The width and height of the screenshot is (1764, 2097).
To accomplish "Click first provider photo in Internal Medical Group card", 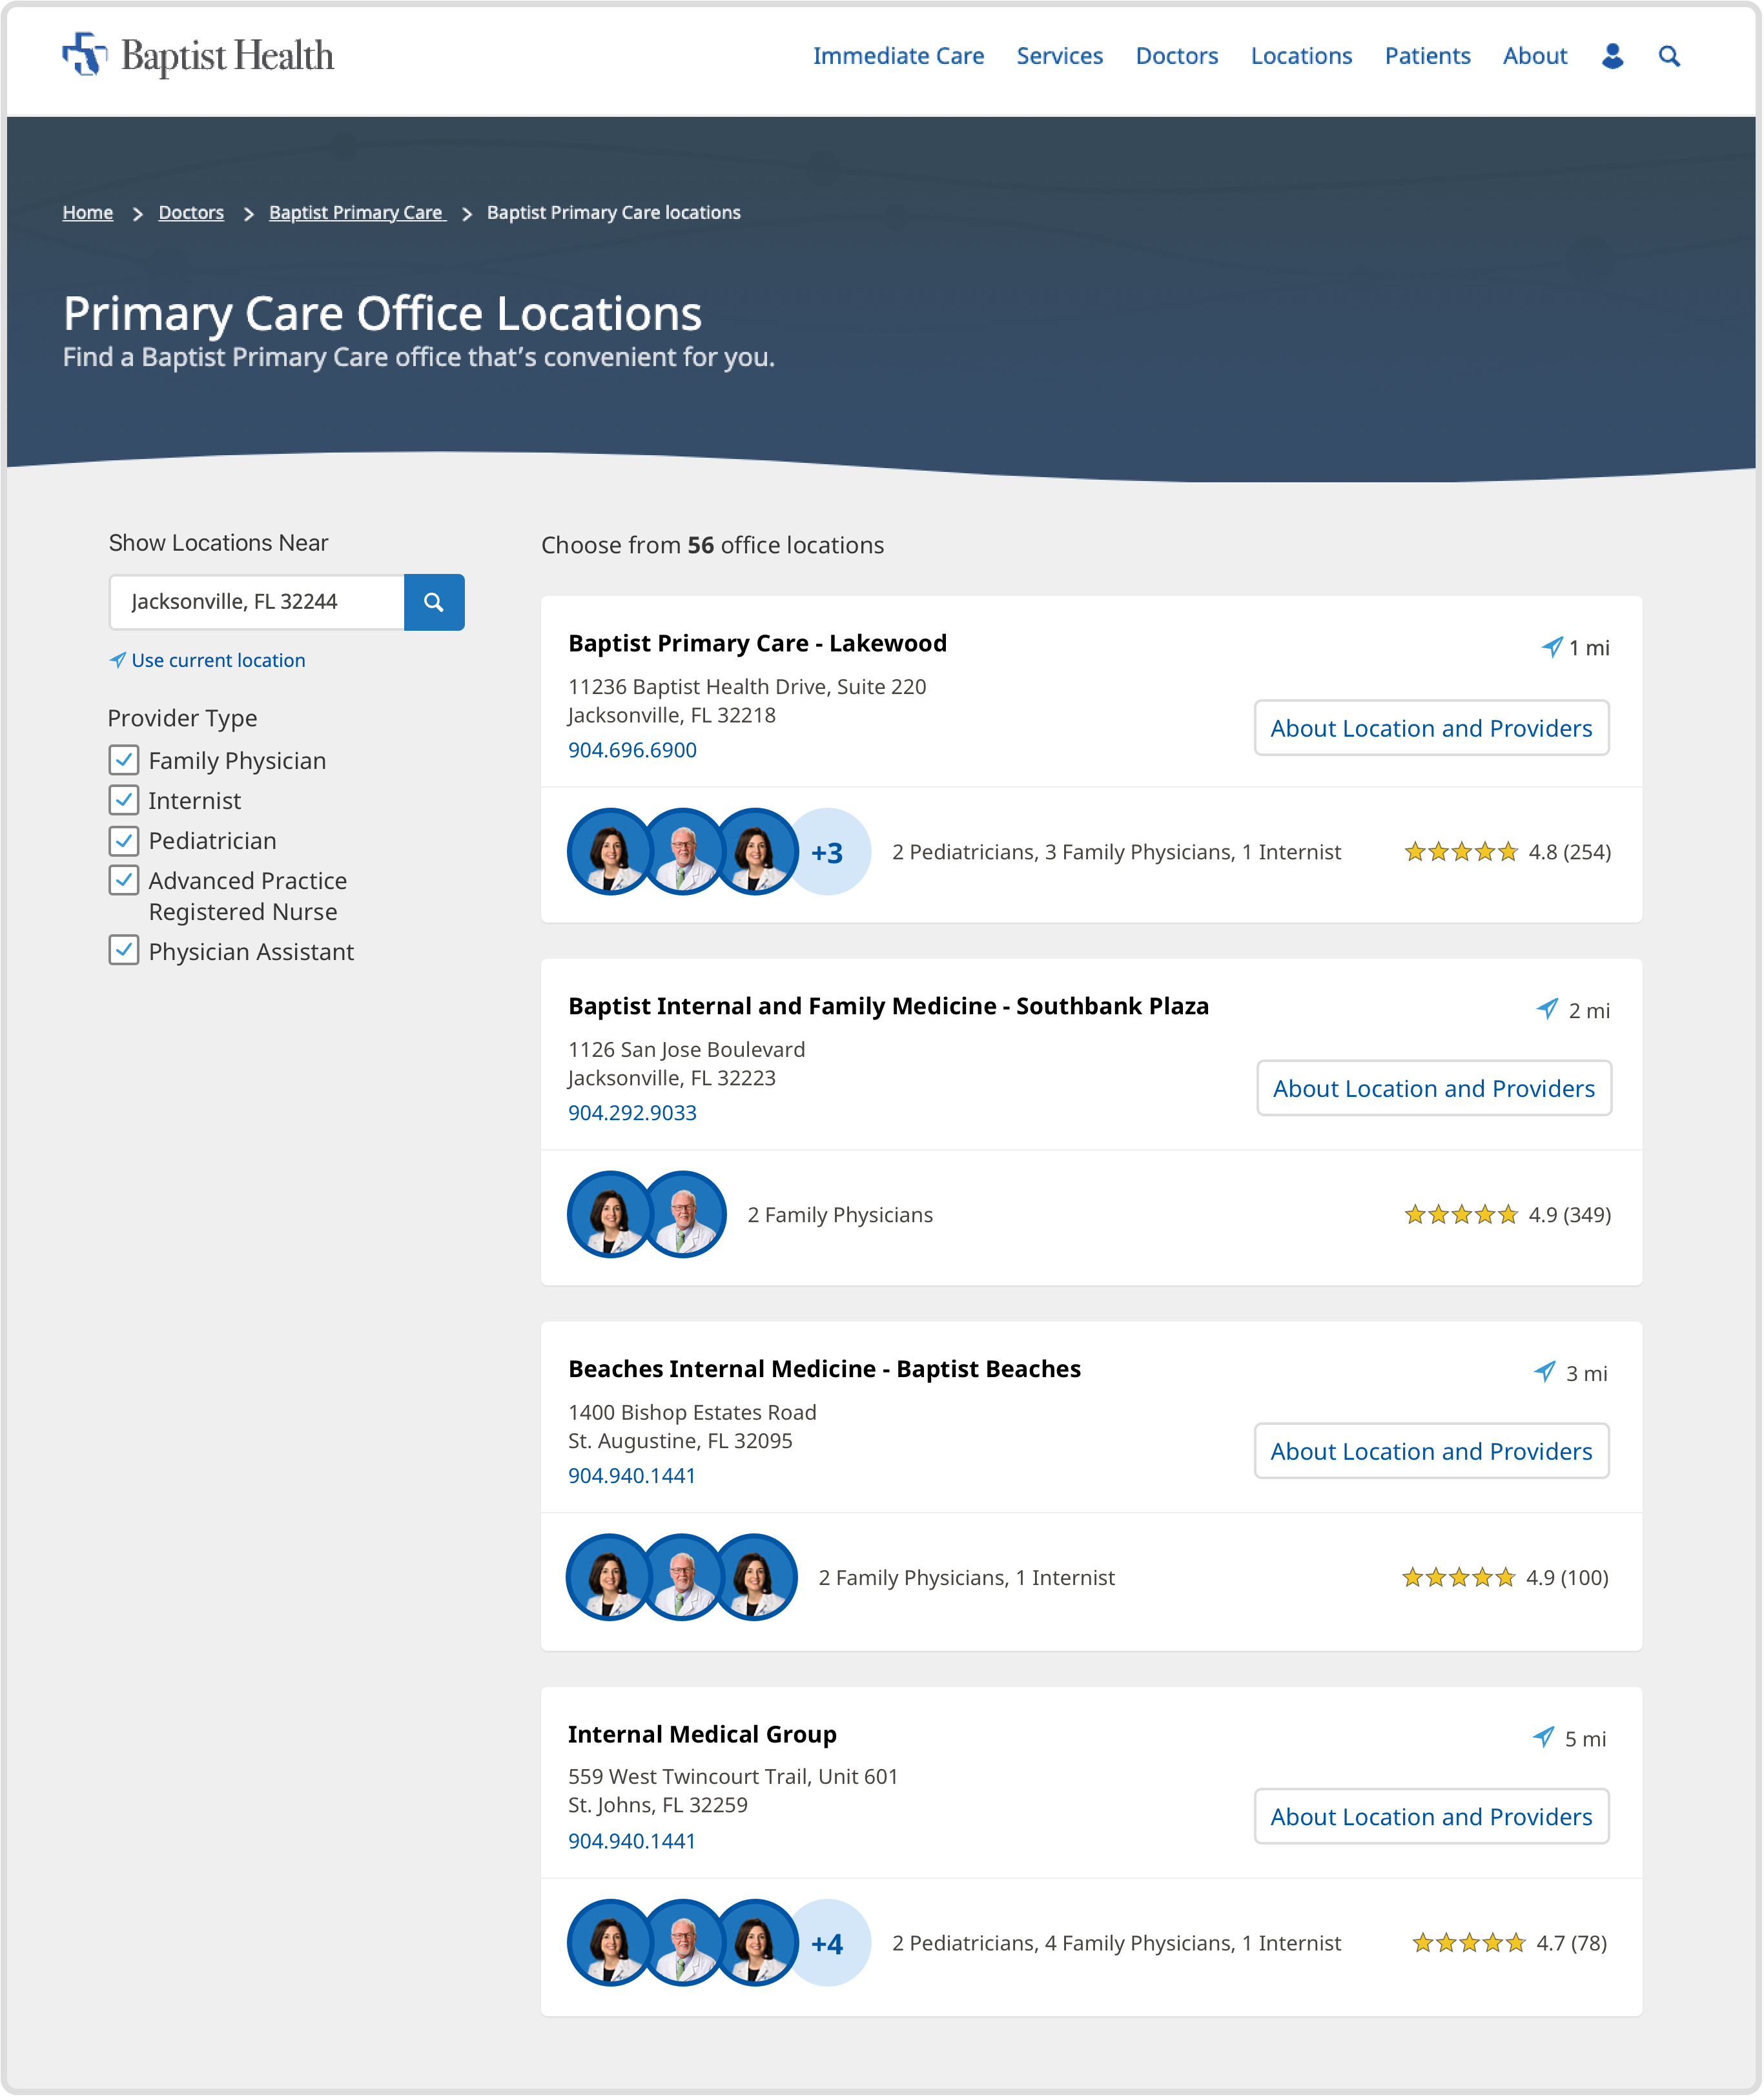I will coord(610,1943).
